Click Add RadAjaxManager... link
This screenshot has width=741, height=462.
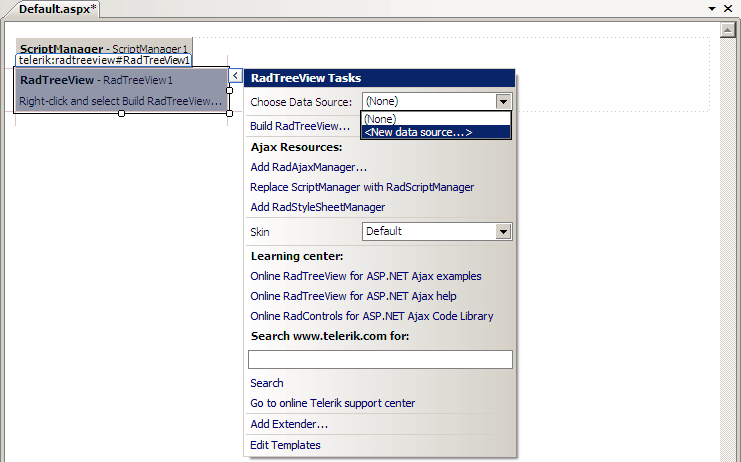309,167
